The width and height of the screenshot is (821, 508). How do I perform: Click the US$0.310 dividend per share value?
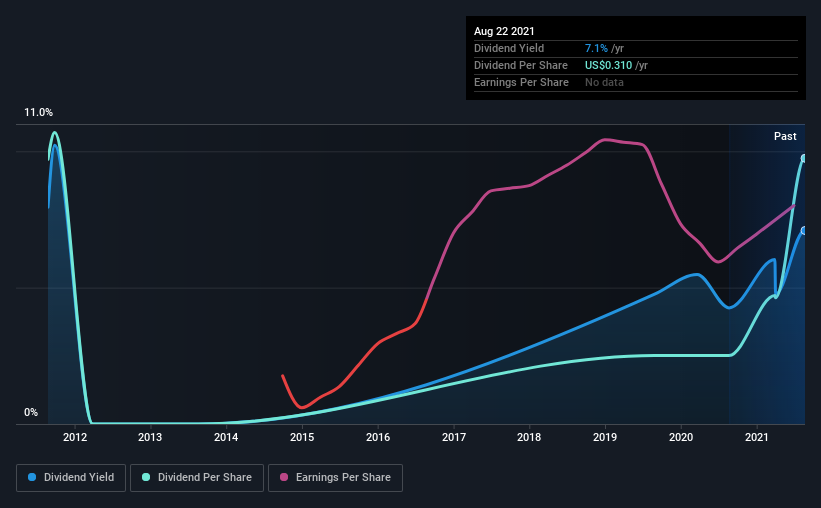tap(618, 65)
